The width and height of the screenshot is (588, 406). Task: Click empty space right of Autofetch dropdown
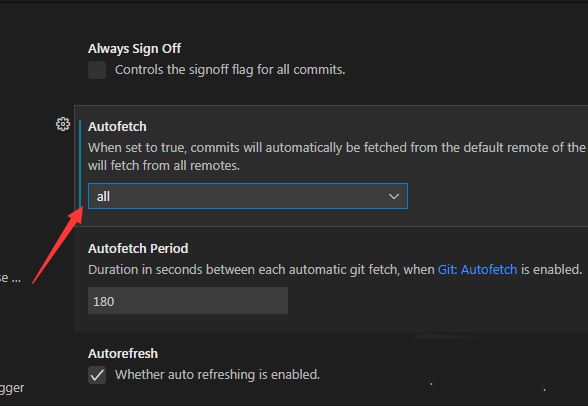tap(495, 196)
